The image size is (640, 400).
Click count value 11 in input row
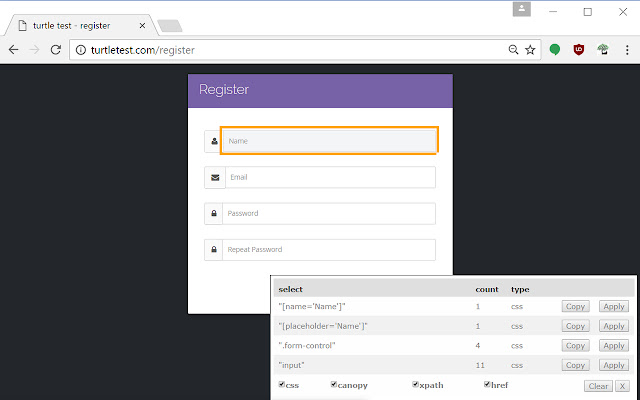click(x=480, y=365)
